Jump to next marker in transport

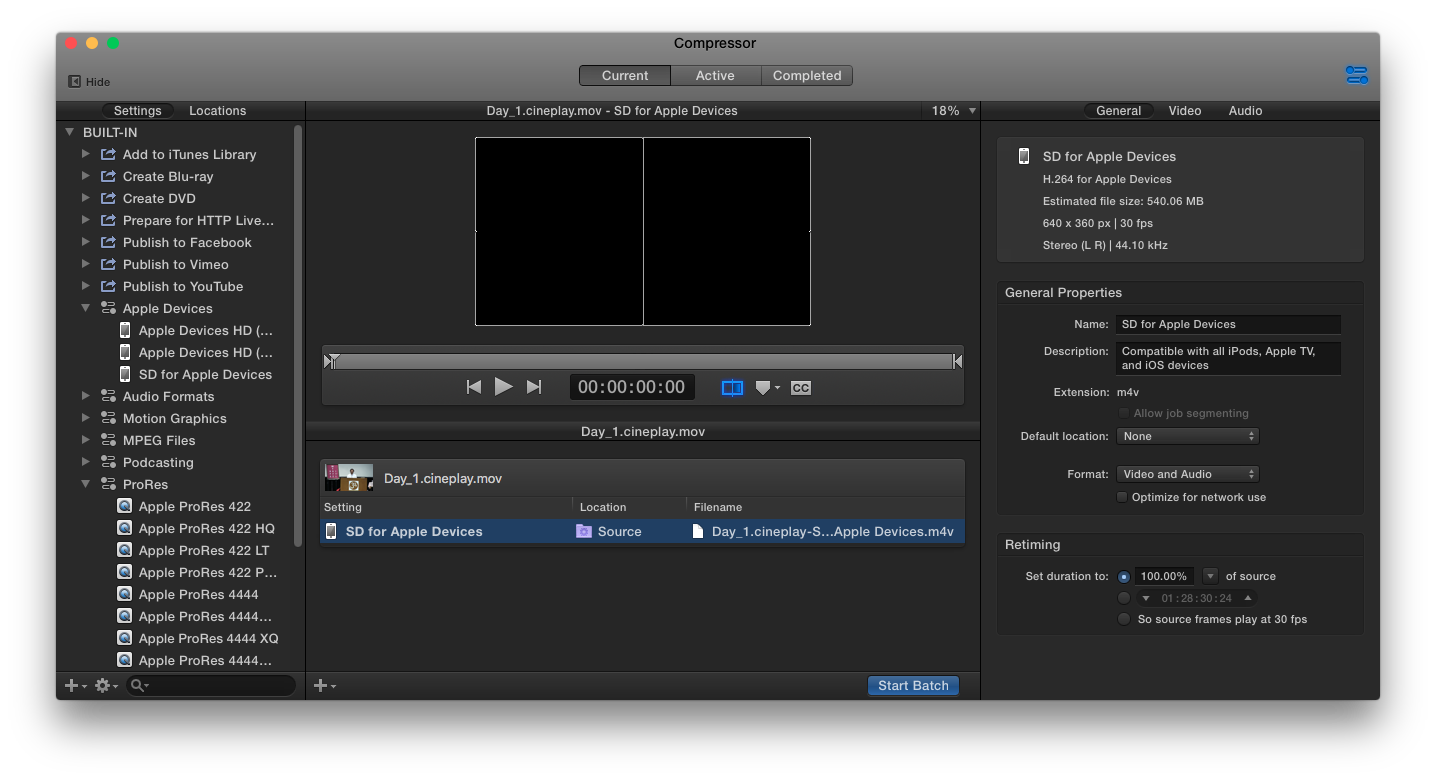tap(534, 387)
